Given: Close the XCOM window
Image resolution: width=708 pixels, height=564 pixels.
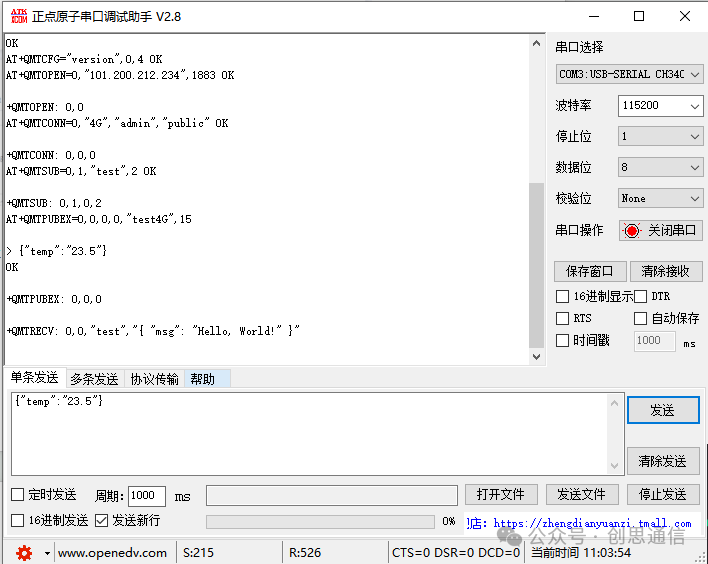Looking at the screenshot, I should coord(685,17).
